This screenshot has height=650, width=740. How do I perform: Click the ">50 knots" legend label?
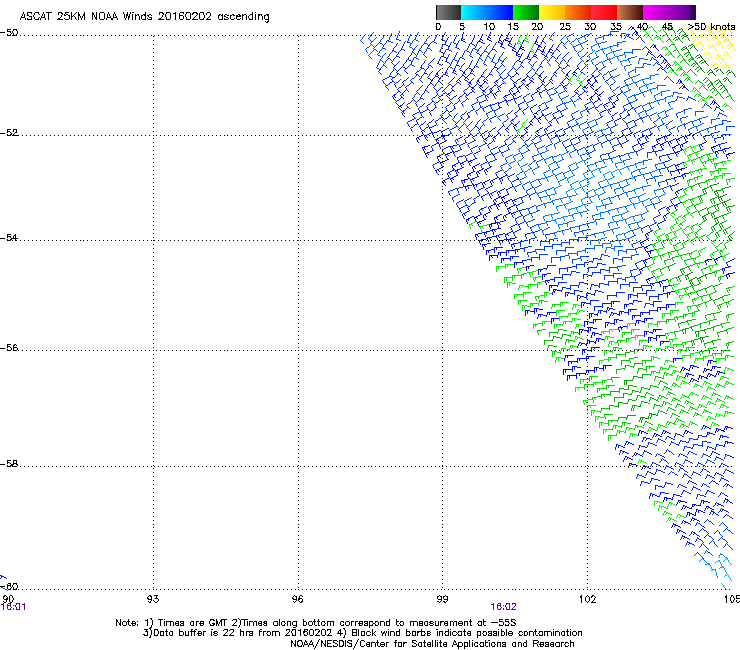pos(711,26)
